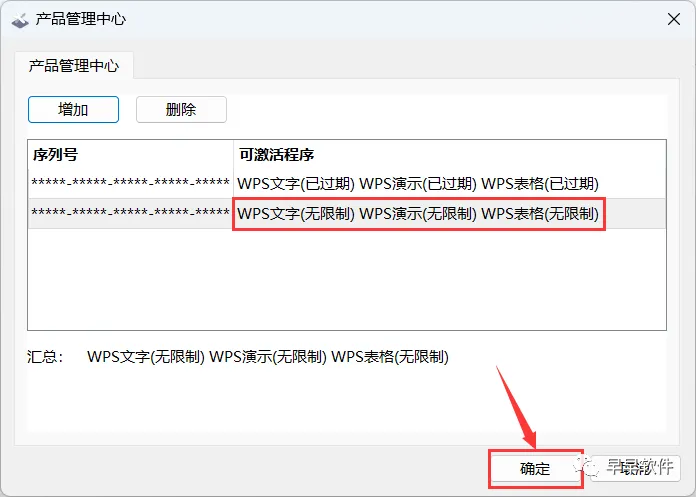Confirm with the 确定 button
Viewport: 696px width, 497px height.
coord(535,468)
